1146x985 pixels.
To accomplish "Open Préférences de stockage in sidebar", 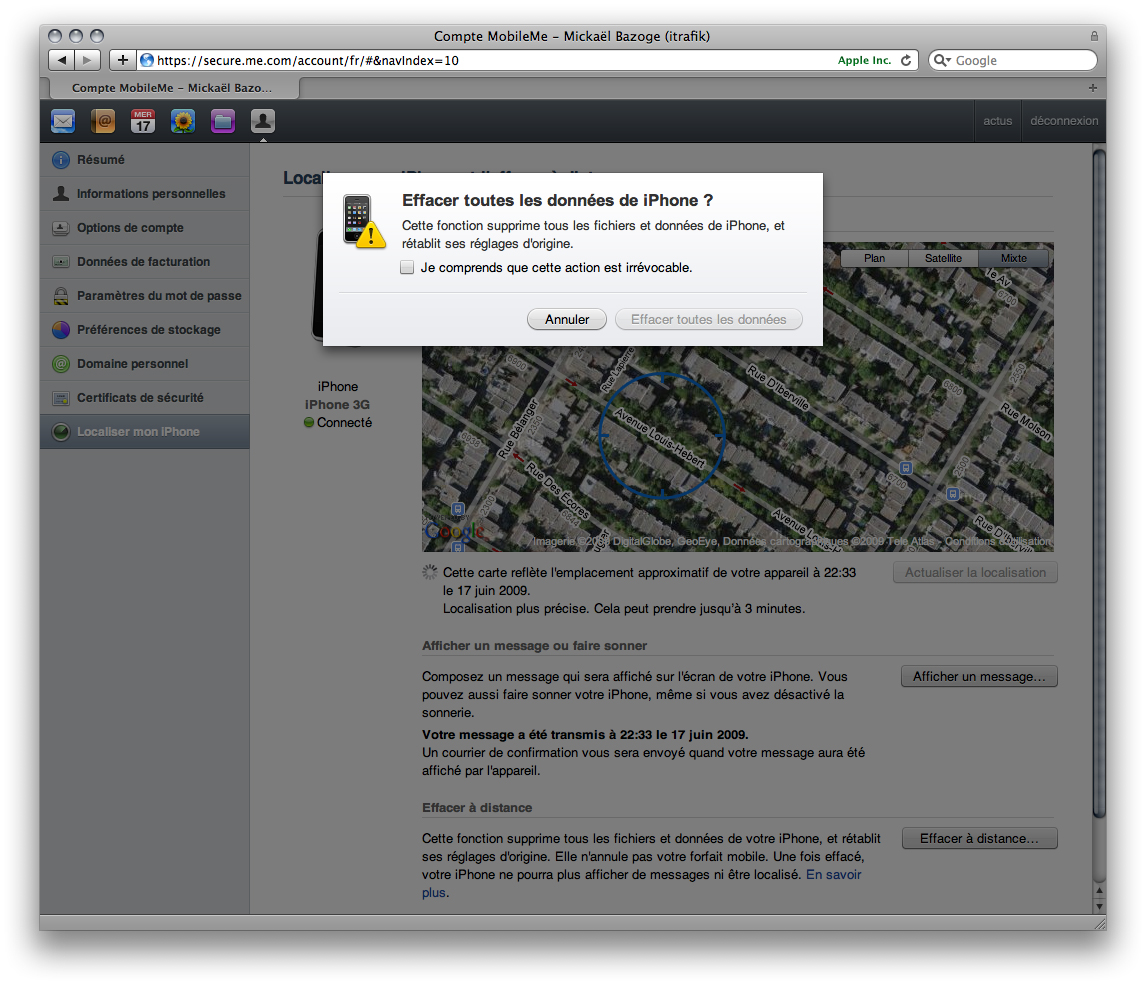I will click(x=145, y=330).
